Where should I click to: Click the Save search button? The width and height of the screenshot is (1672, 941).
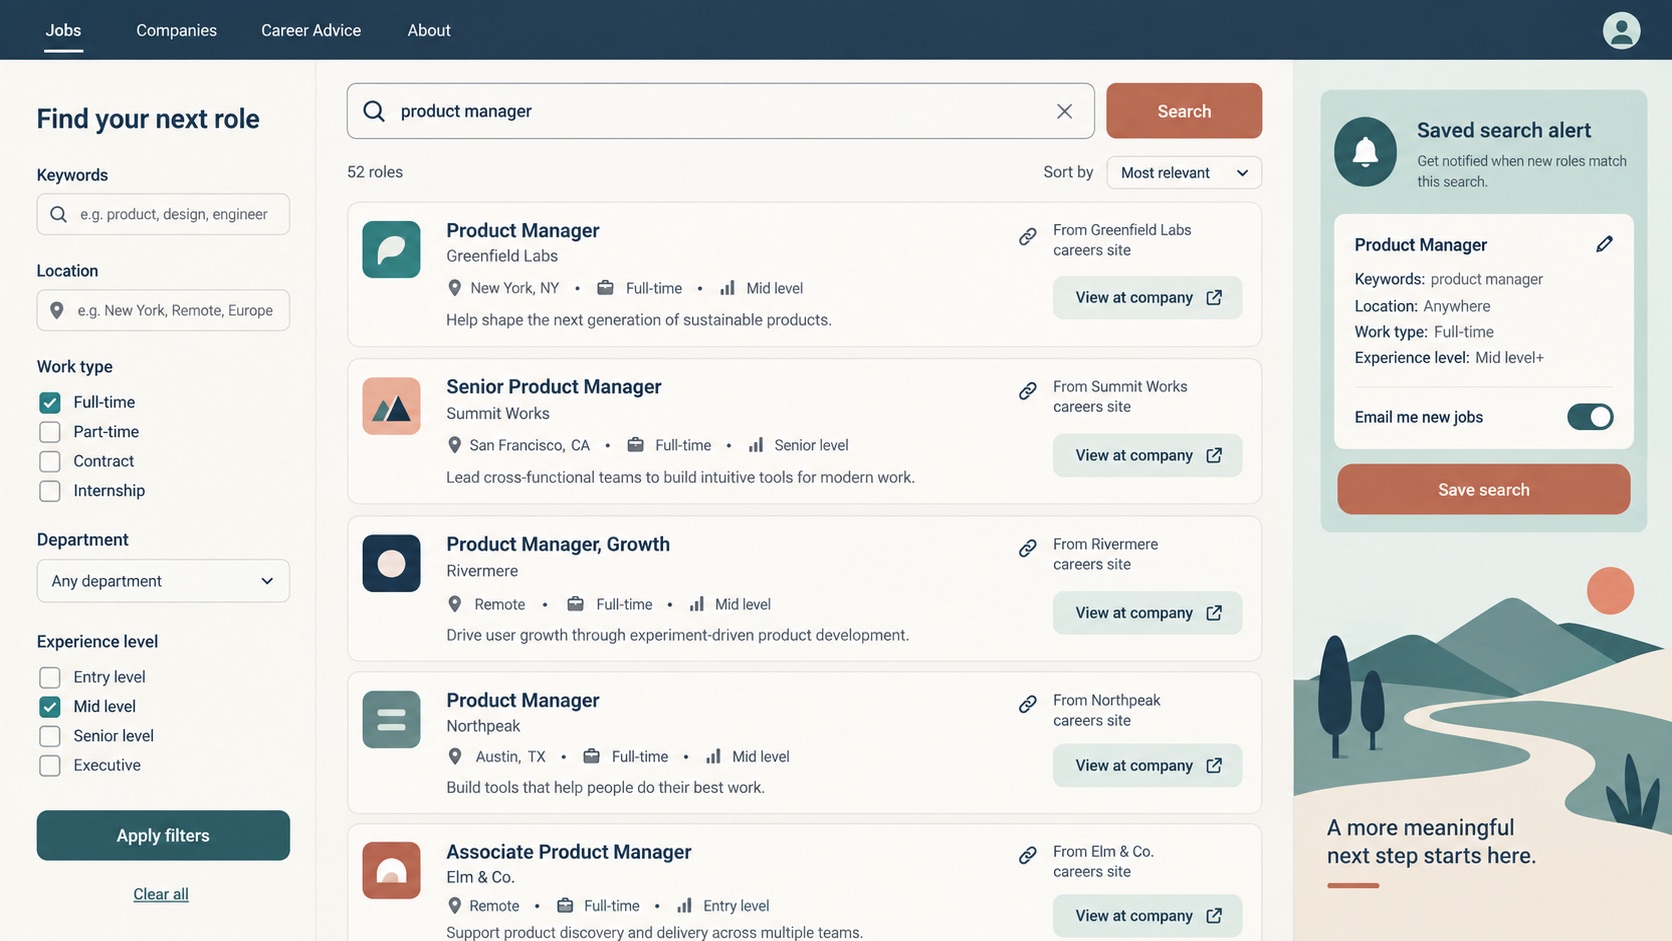(1483, 489)
